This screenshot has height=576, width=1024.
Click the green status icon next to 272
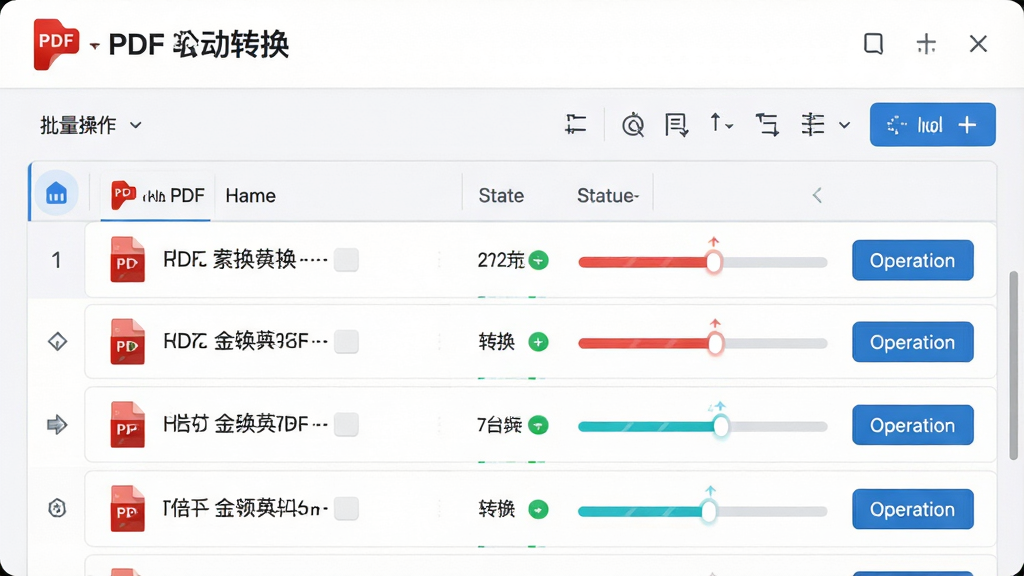538,260
